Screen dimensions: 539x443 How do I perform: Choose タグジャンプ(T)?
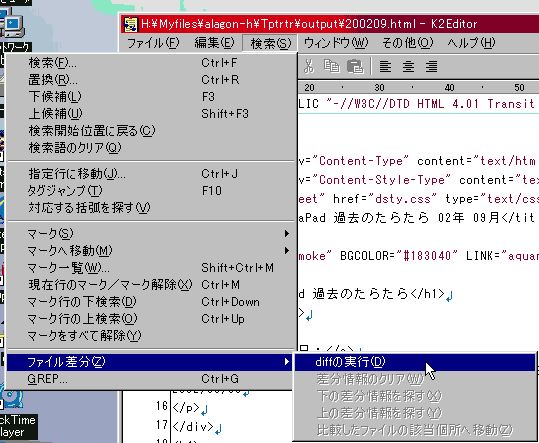[x=150, y=191]
